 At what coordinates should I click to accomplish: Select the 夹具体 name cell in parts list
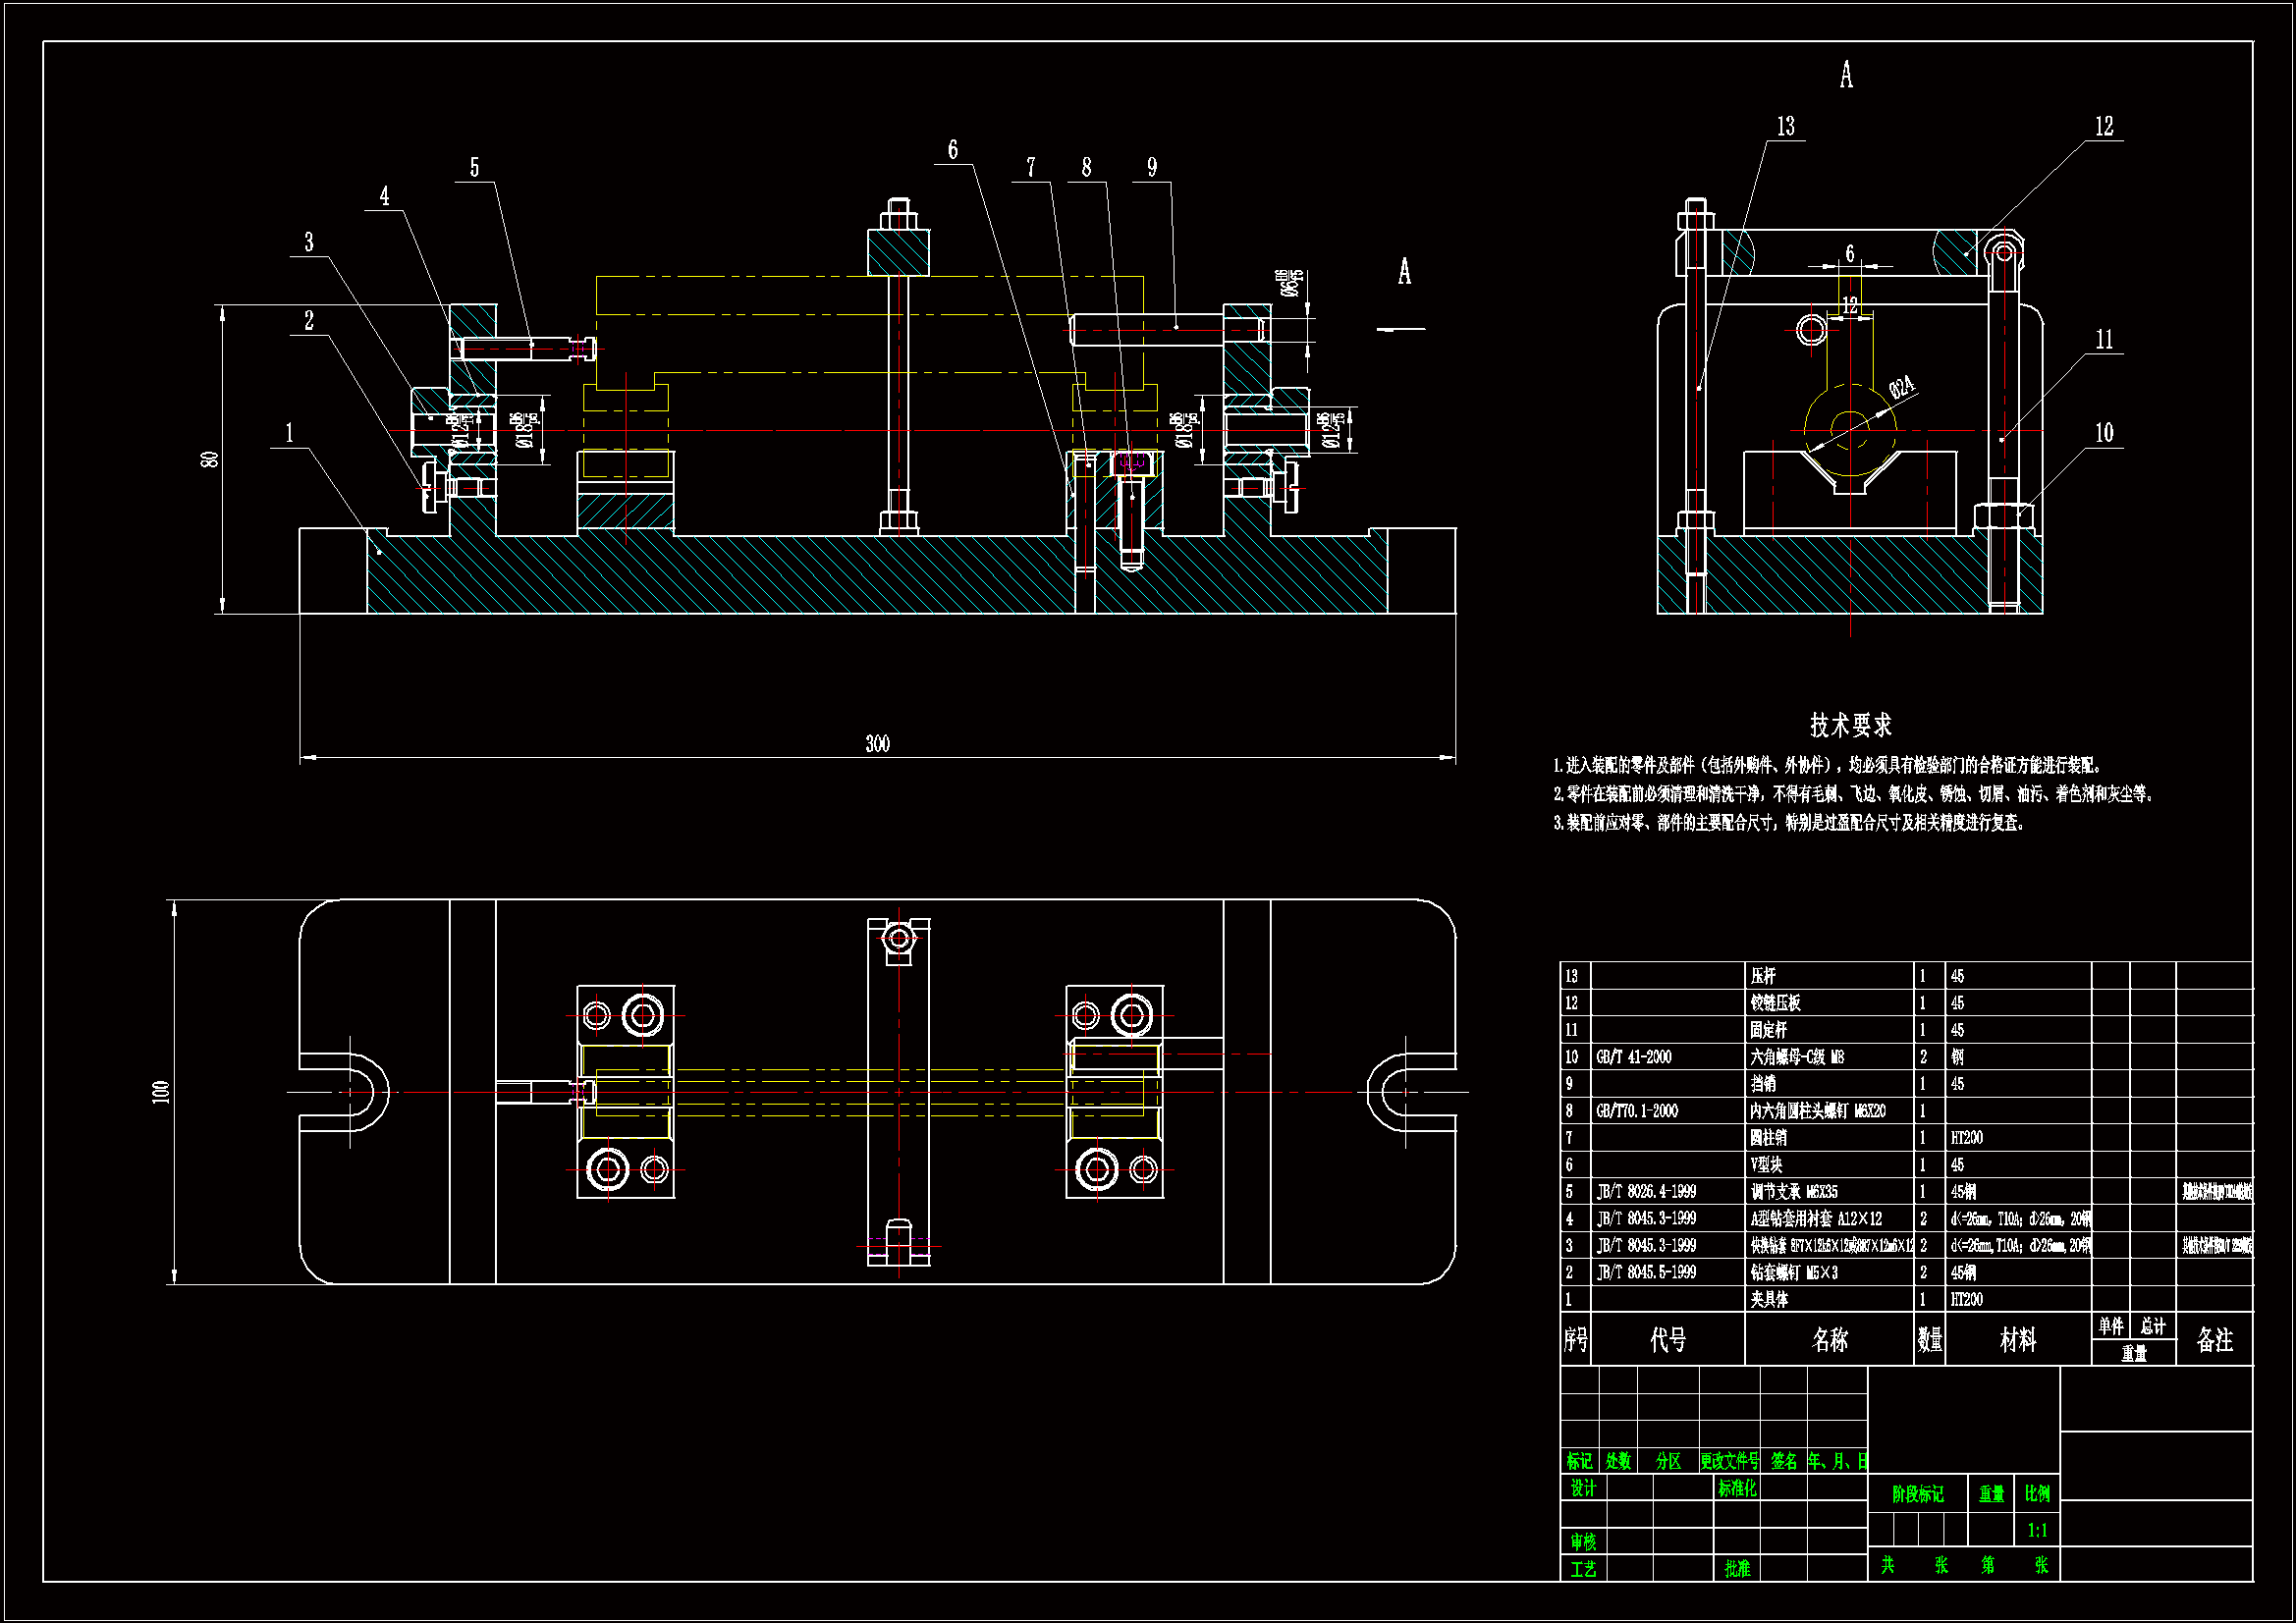coord(1769,1299)
